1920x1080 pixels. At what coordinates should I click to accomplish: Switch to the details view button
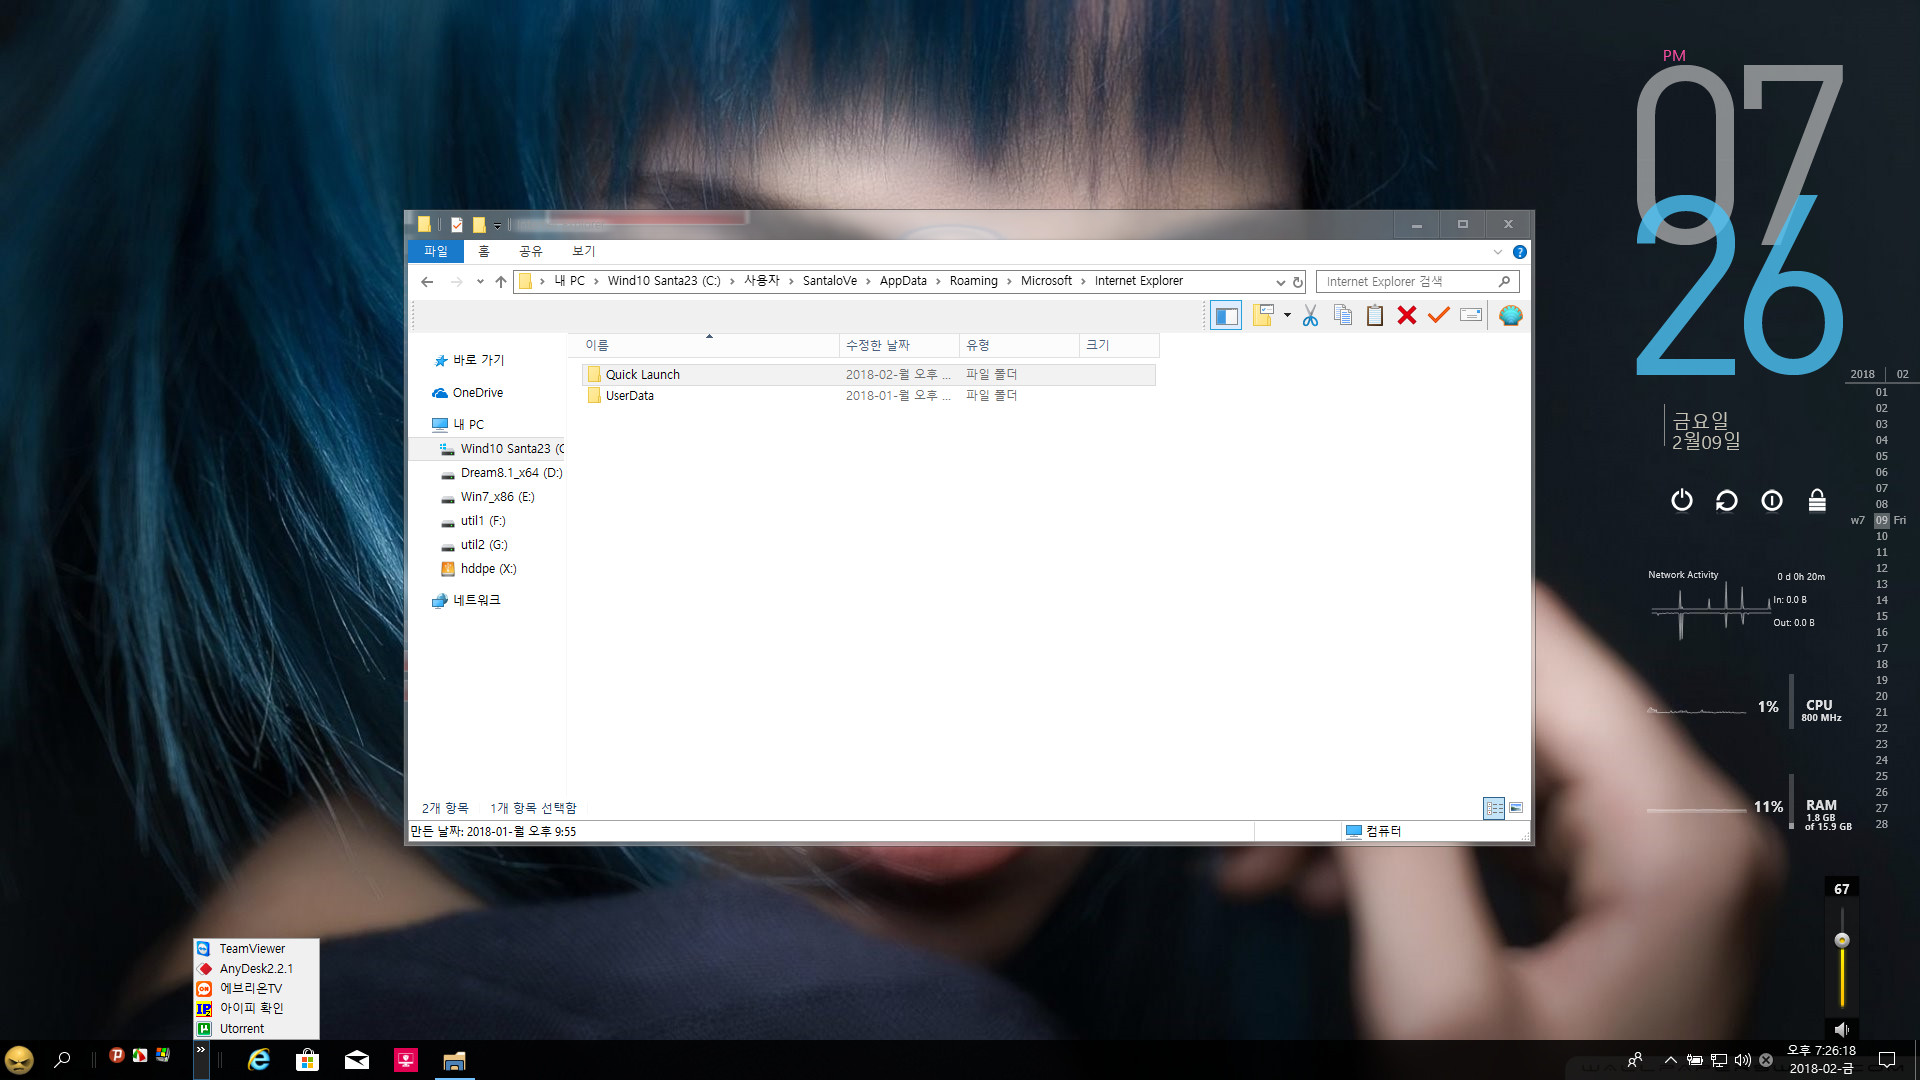[1494, 808]
